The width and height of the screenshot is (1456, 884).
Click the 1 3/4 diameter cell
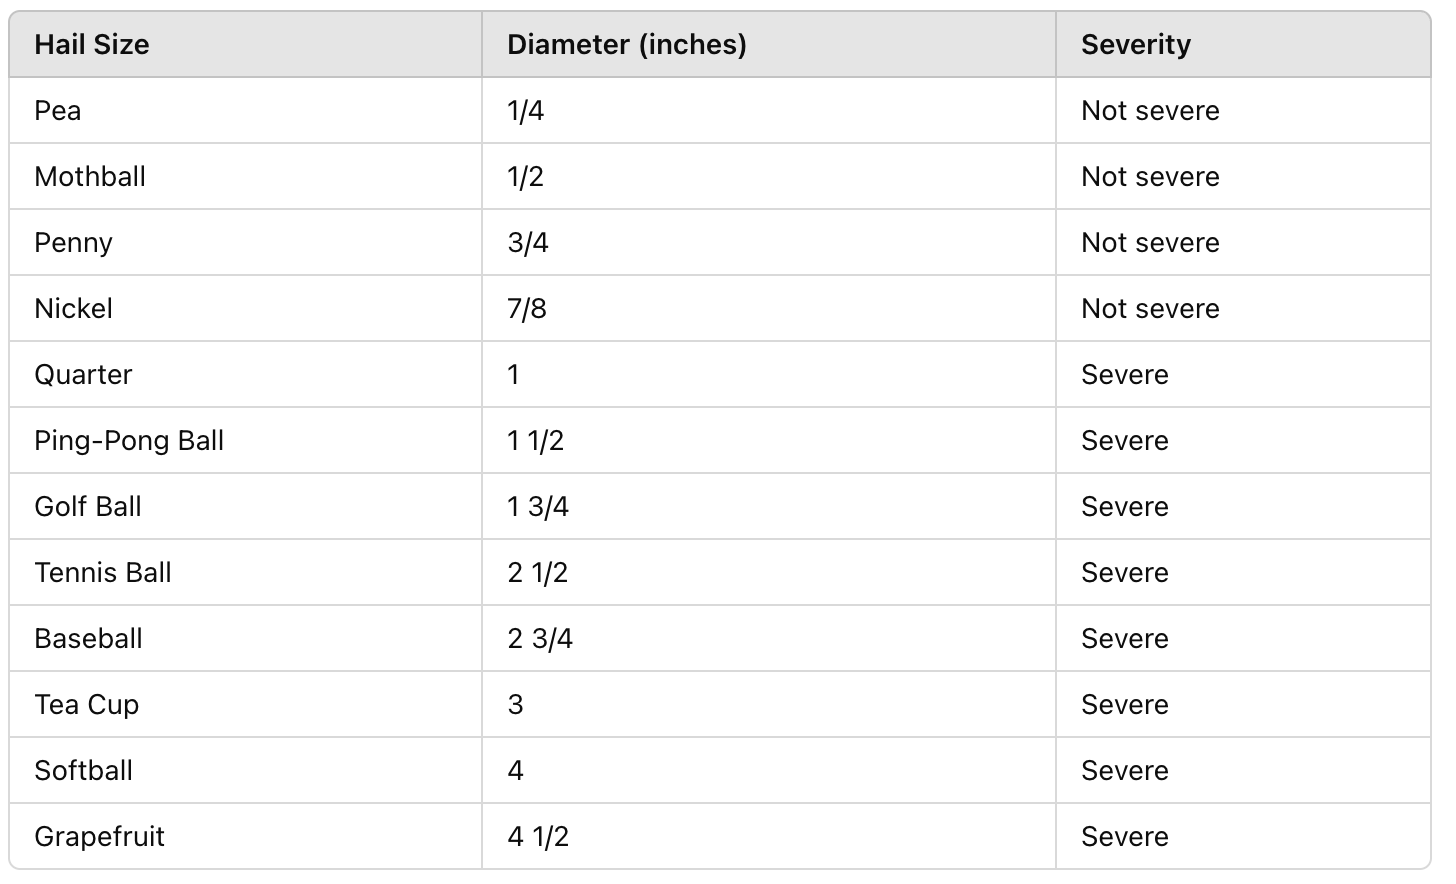(769, 506)
